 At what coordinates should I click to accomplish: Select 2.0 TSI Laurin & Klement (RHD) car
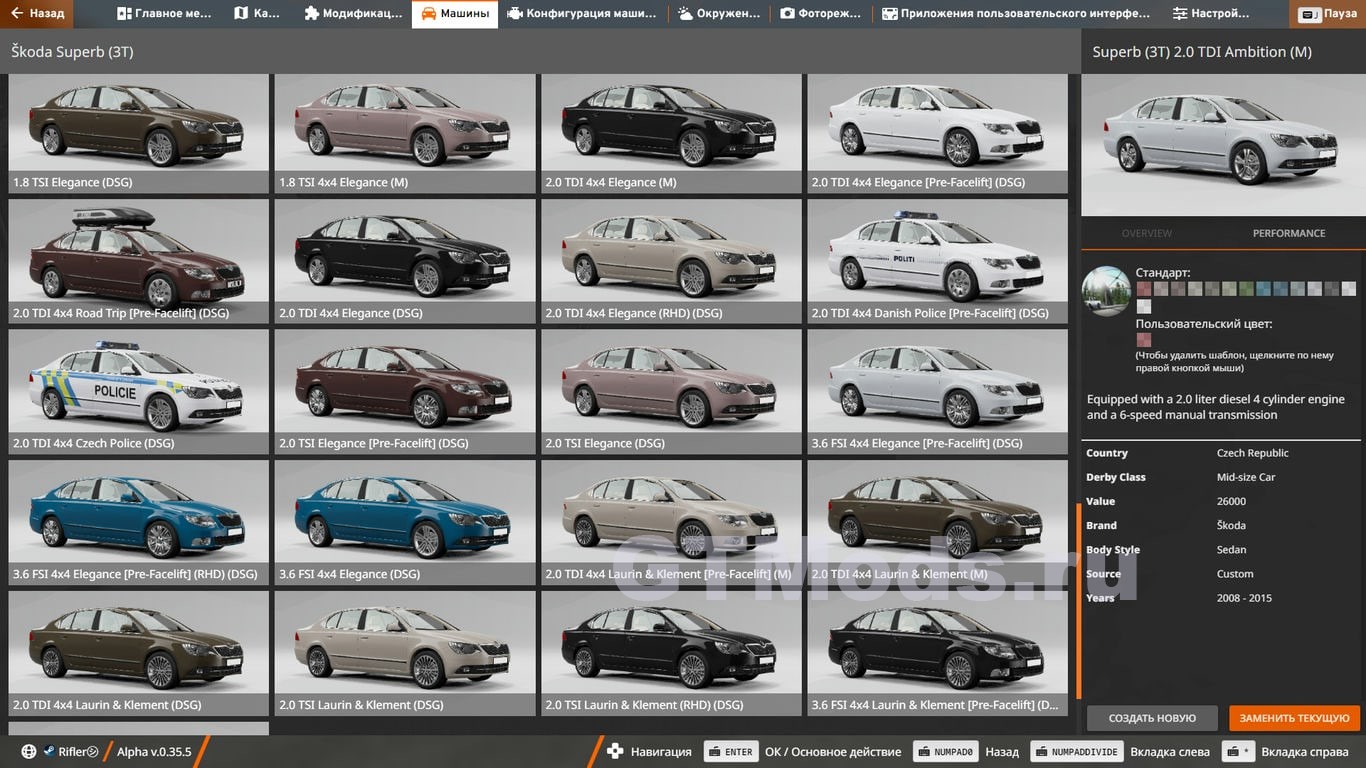pos(671,653)
